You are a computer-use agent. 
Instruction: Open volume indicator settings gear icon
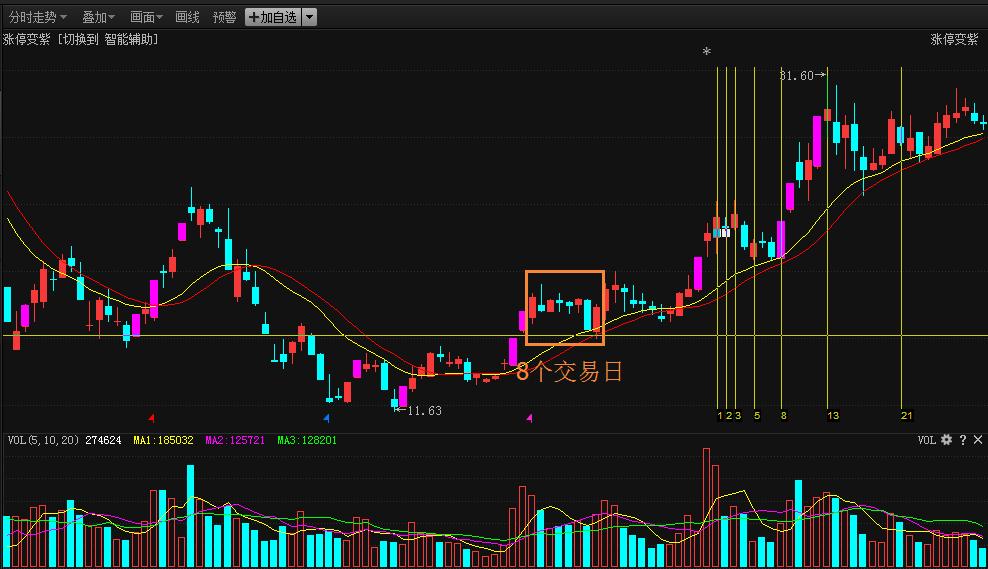tap(946, 440)
